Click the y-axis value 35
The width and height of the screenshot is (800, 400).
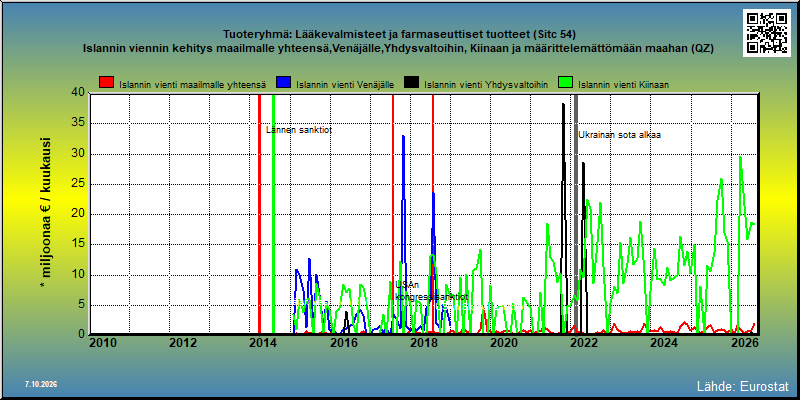pos(78,123)
